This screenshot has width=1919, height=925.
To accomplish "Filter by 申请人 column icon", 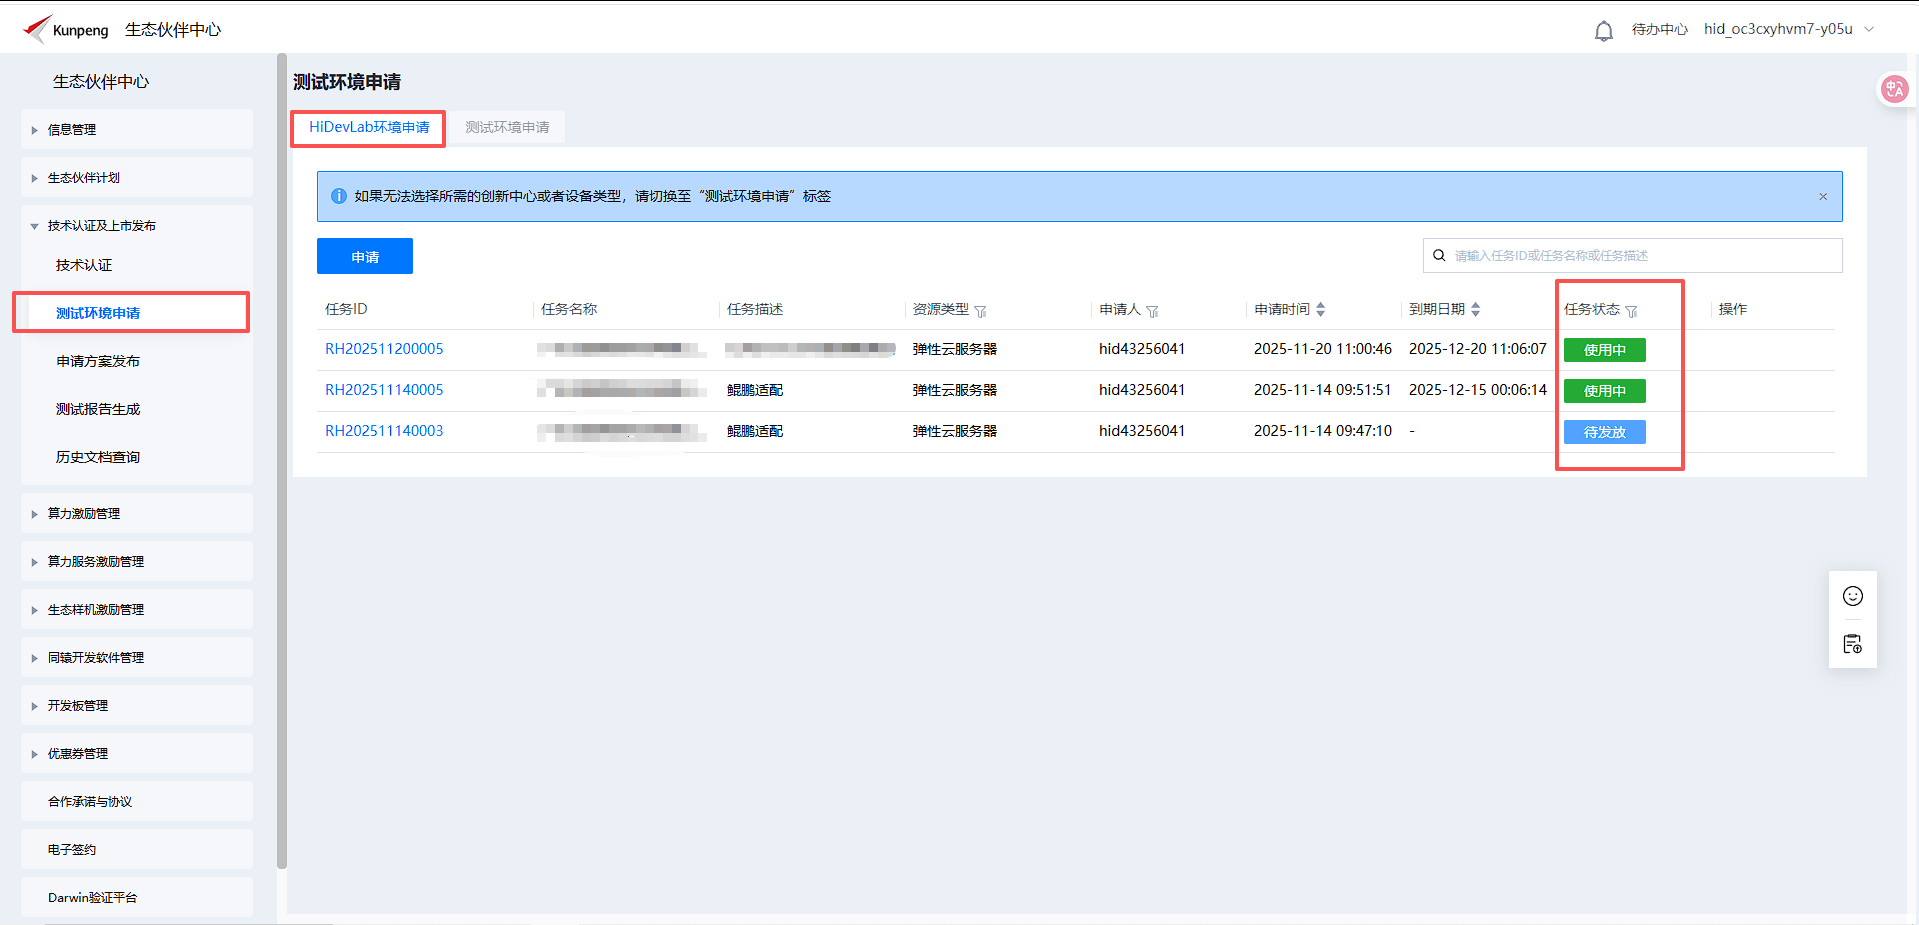I will (1152, 311).
